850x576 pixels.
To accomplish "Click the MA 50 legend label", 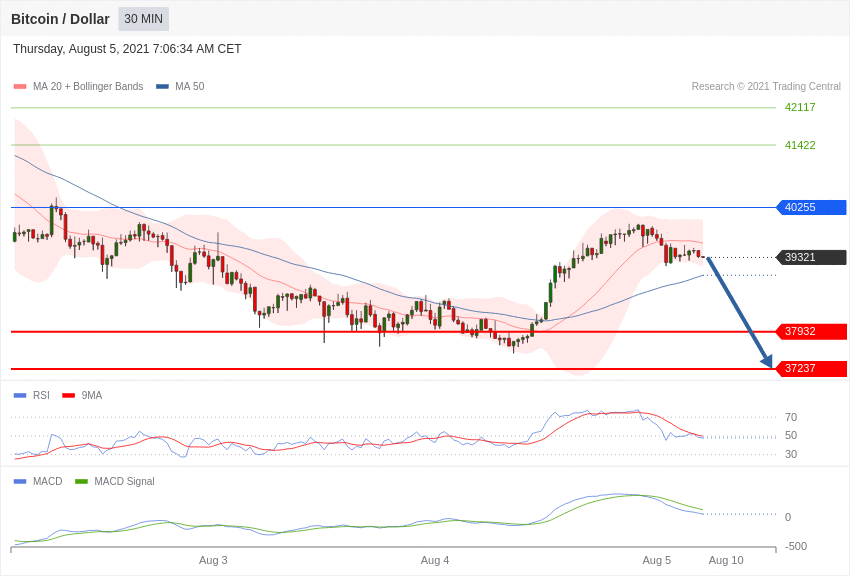I will 190,86.
